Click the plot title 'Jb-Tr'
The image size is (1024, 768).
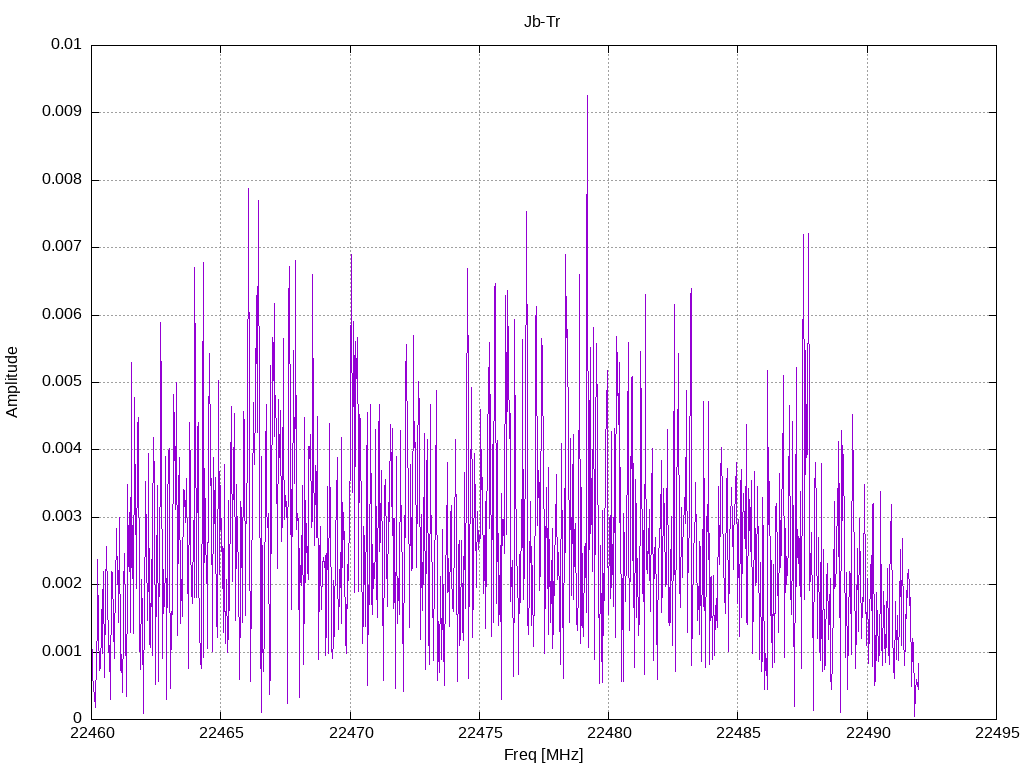tap(542, 22)
